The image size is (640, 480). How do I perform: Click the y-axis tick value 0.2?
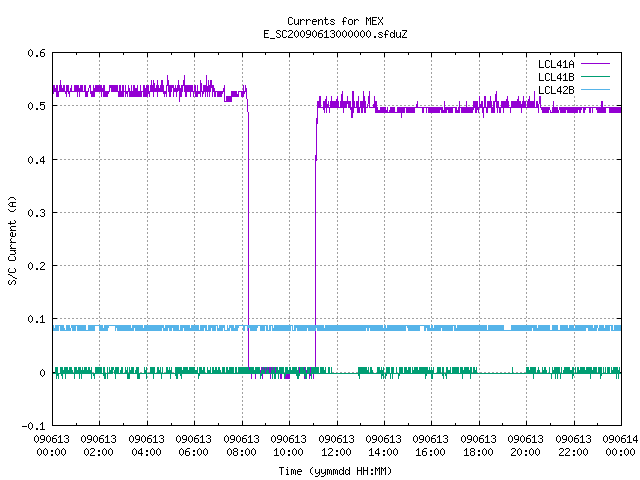36,266
